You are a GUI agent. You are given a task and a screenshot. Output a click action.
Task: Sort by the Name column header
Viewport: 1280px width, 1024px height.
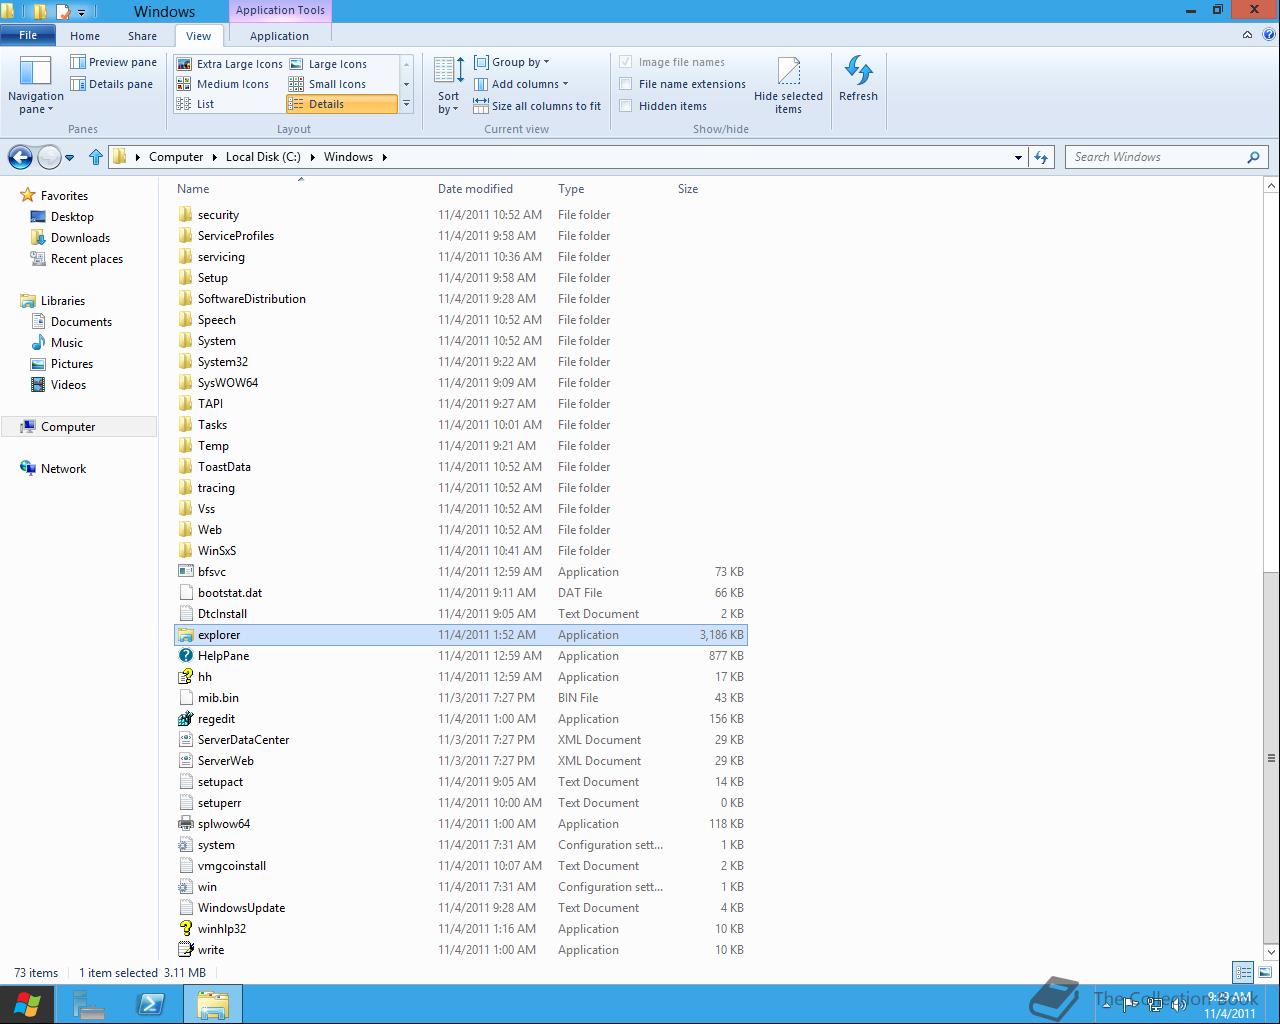tap(193, 189)
